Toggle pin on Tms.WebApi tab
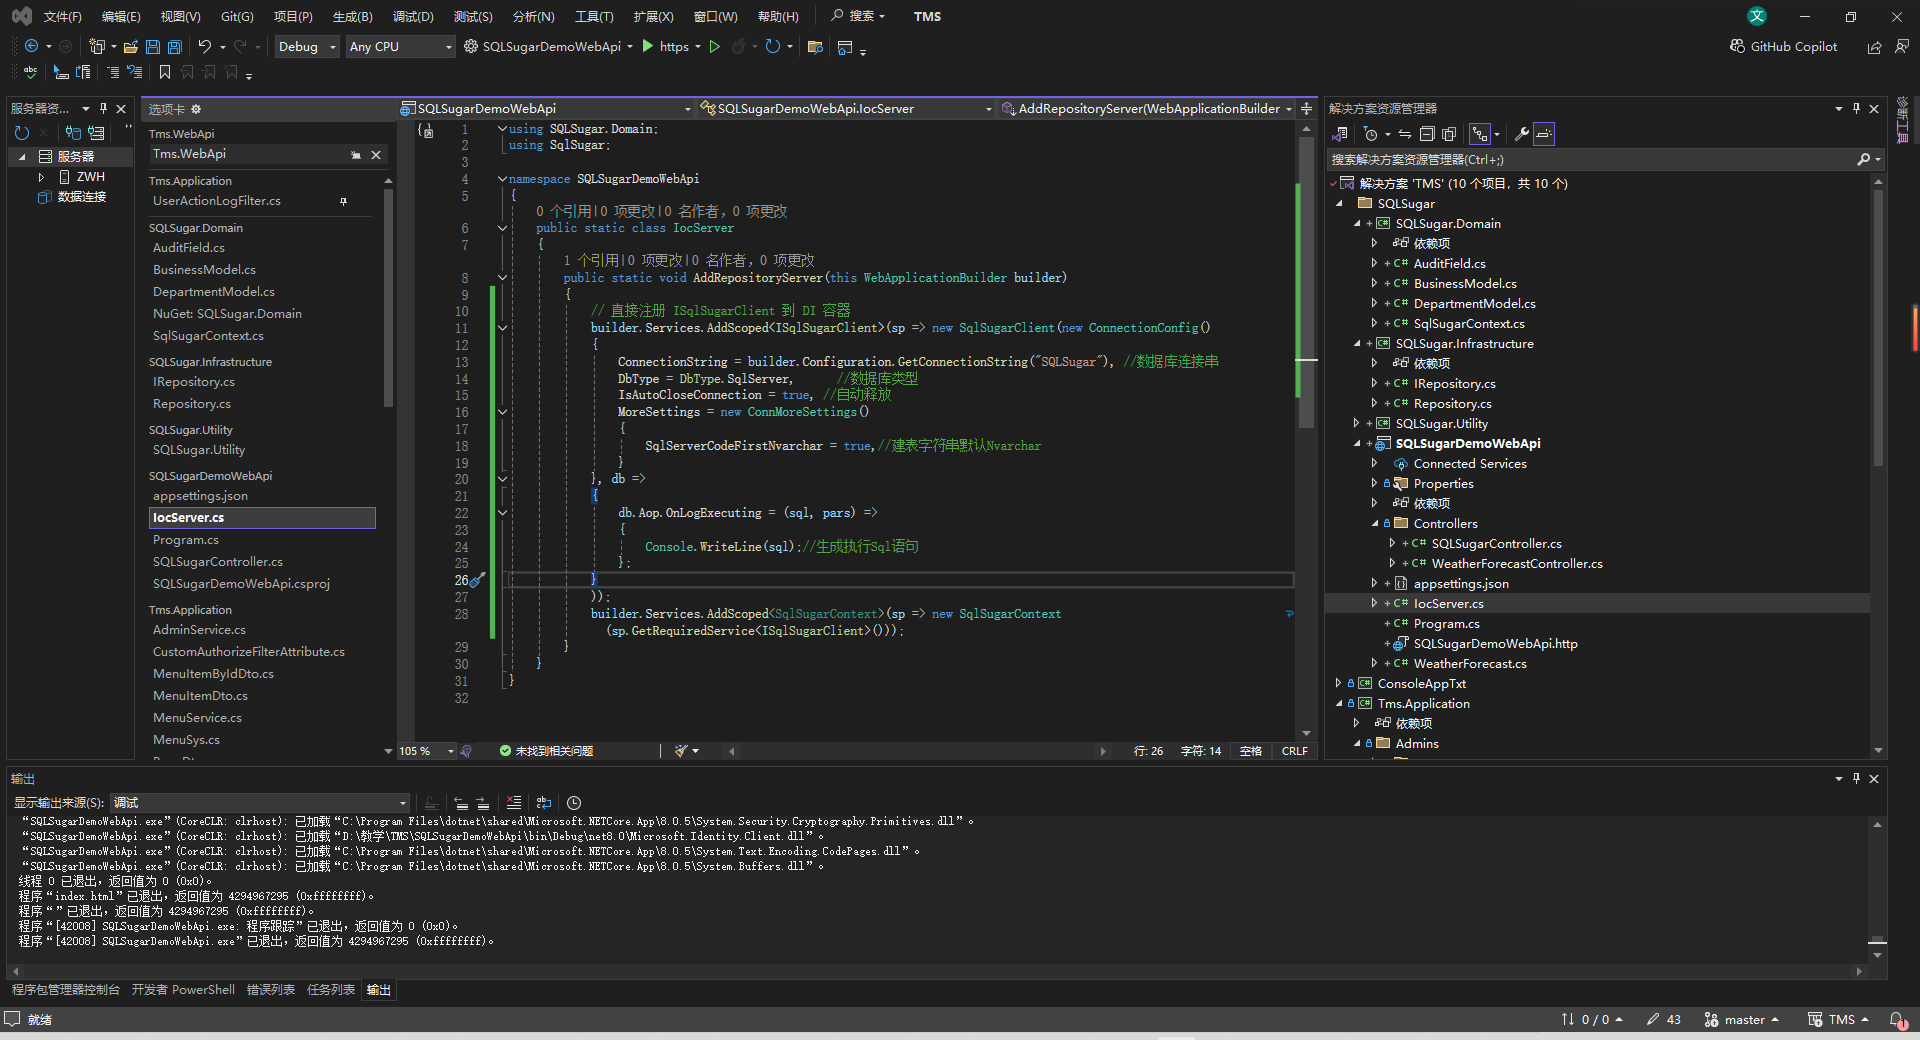The height and width of the screenshot is (1040, 1920). click(355, 155)
